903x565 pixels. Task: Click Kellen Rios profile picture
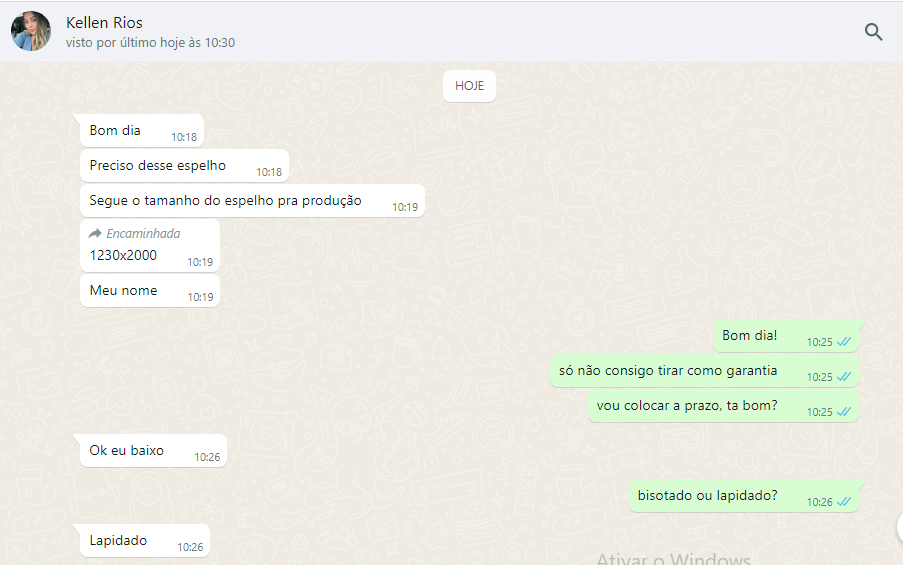point(31,31)
